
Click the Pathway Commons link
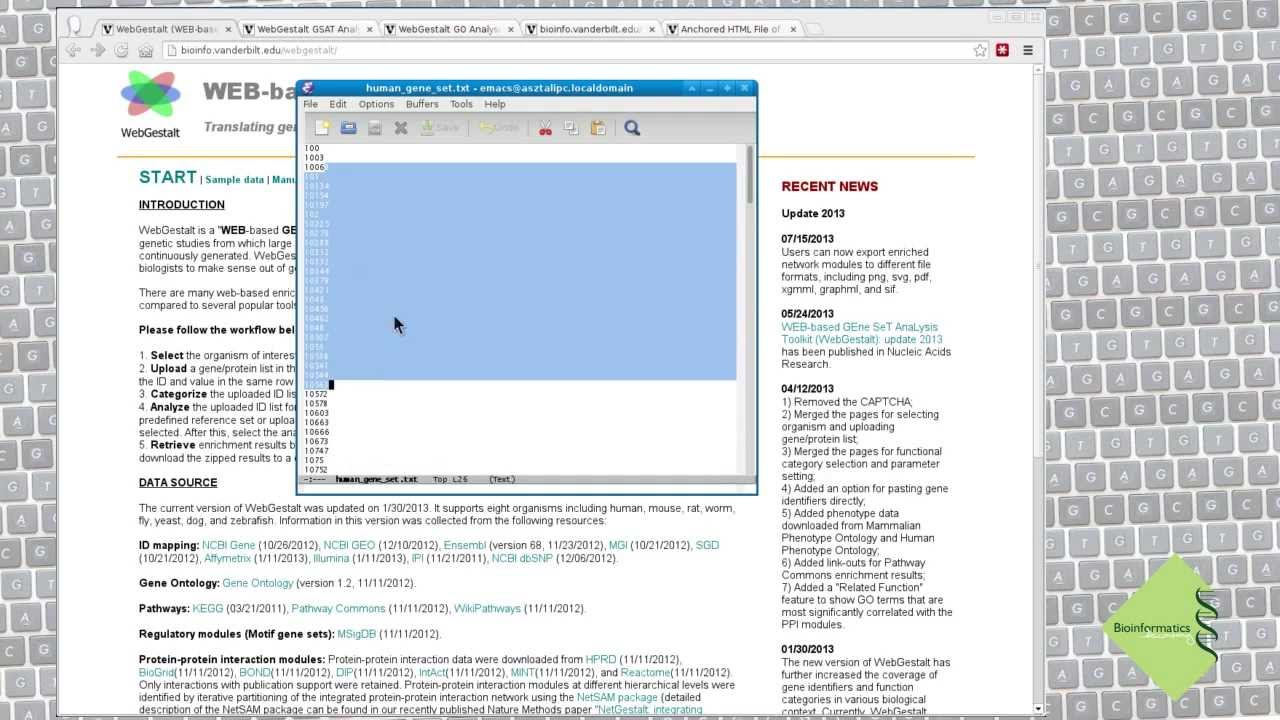coord(338,608)
